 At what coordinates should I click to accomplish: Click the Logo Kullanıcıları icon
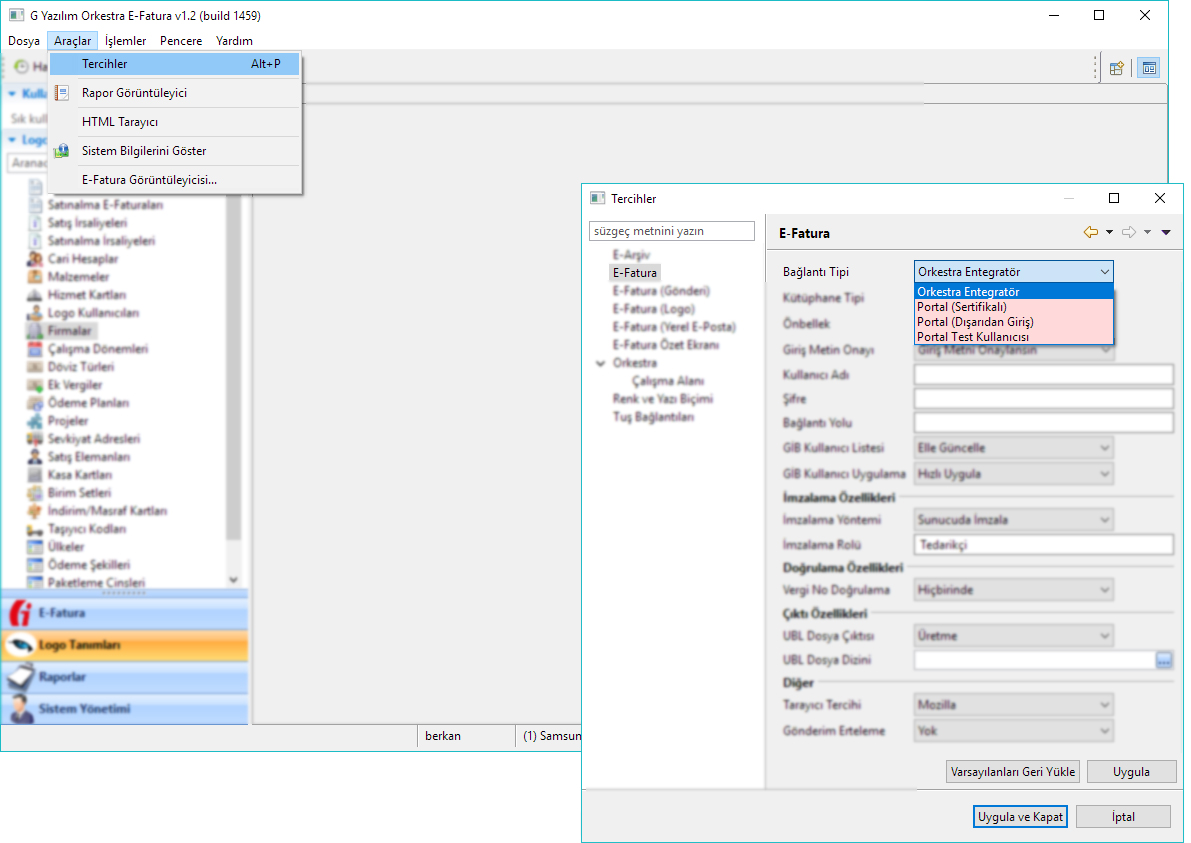click(x=34, y=313)
